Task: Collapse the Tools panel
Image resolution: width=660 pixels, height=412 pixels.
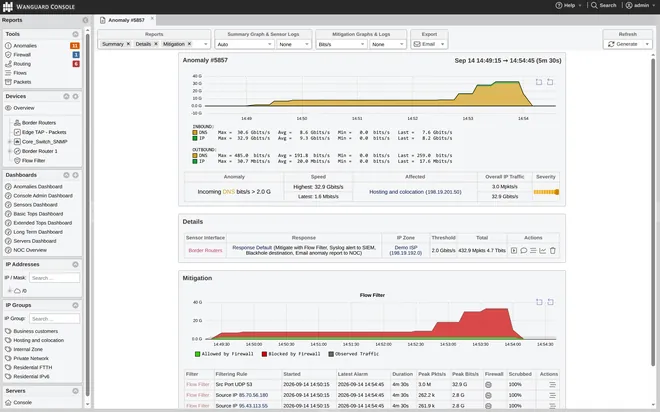Action: point(75,34)
